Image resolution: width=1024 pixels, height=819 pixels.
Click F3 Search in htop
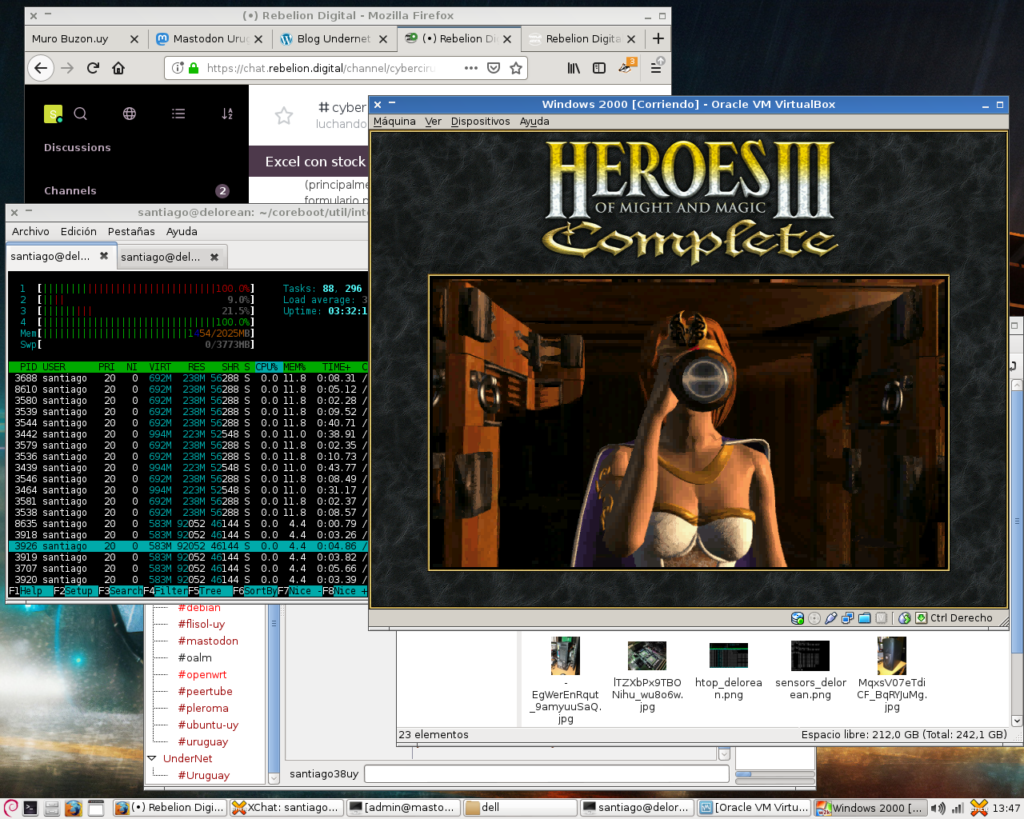[x=120, y=591]
